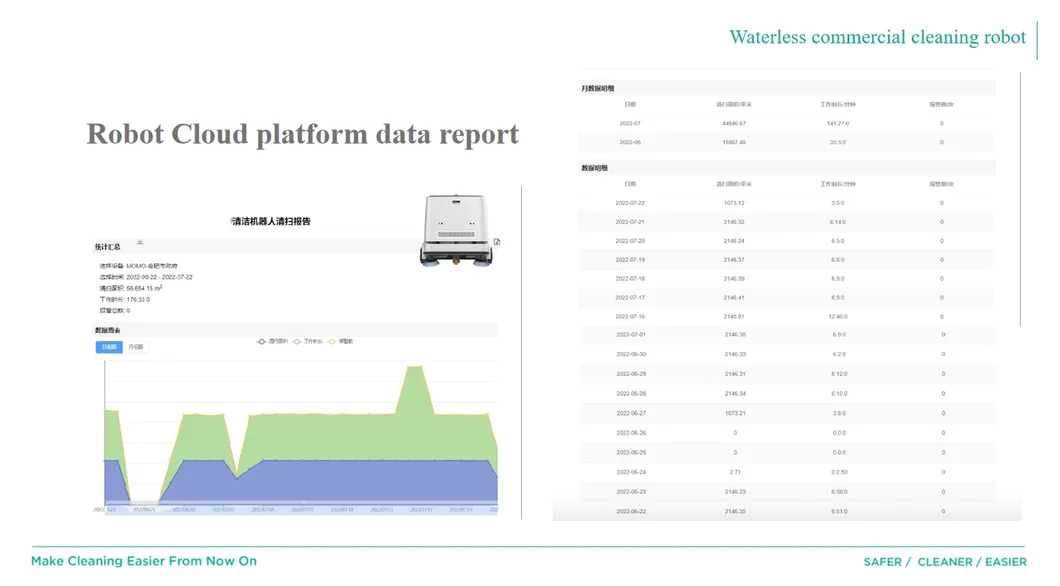The height and width of the screenshot is (586, 1060).
Task: Select the blue daily view tab
Action: tap(109, 347)
